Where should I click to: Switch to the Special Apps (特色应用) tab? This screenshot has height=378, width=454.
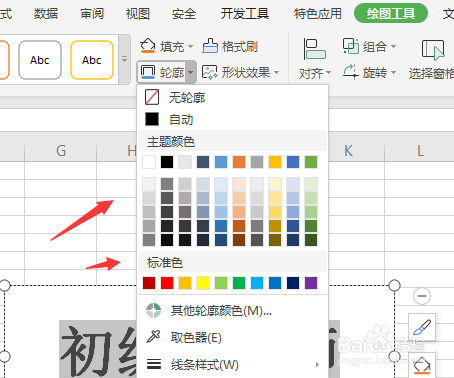[317, 14]
